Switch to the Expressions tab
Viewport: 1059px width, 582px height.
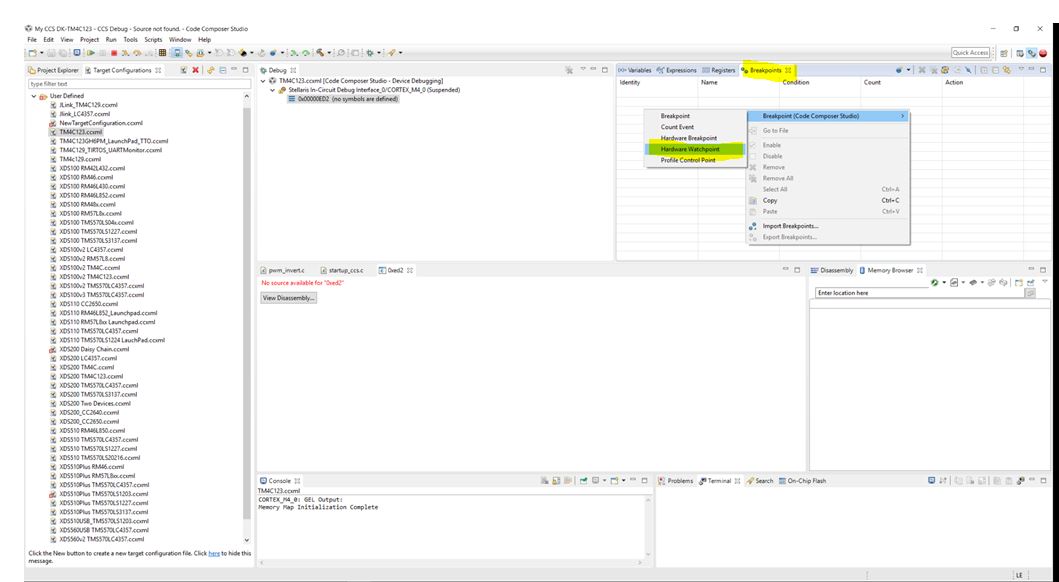coord(677,70)
